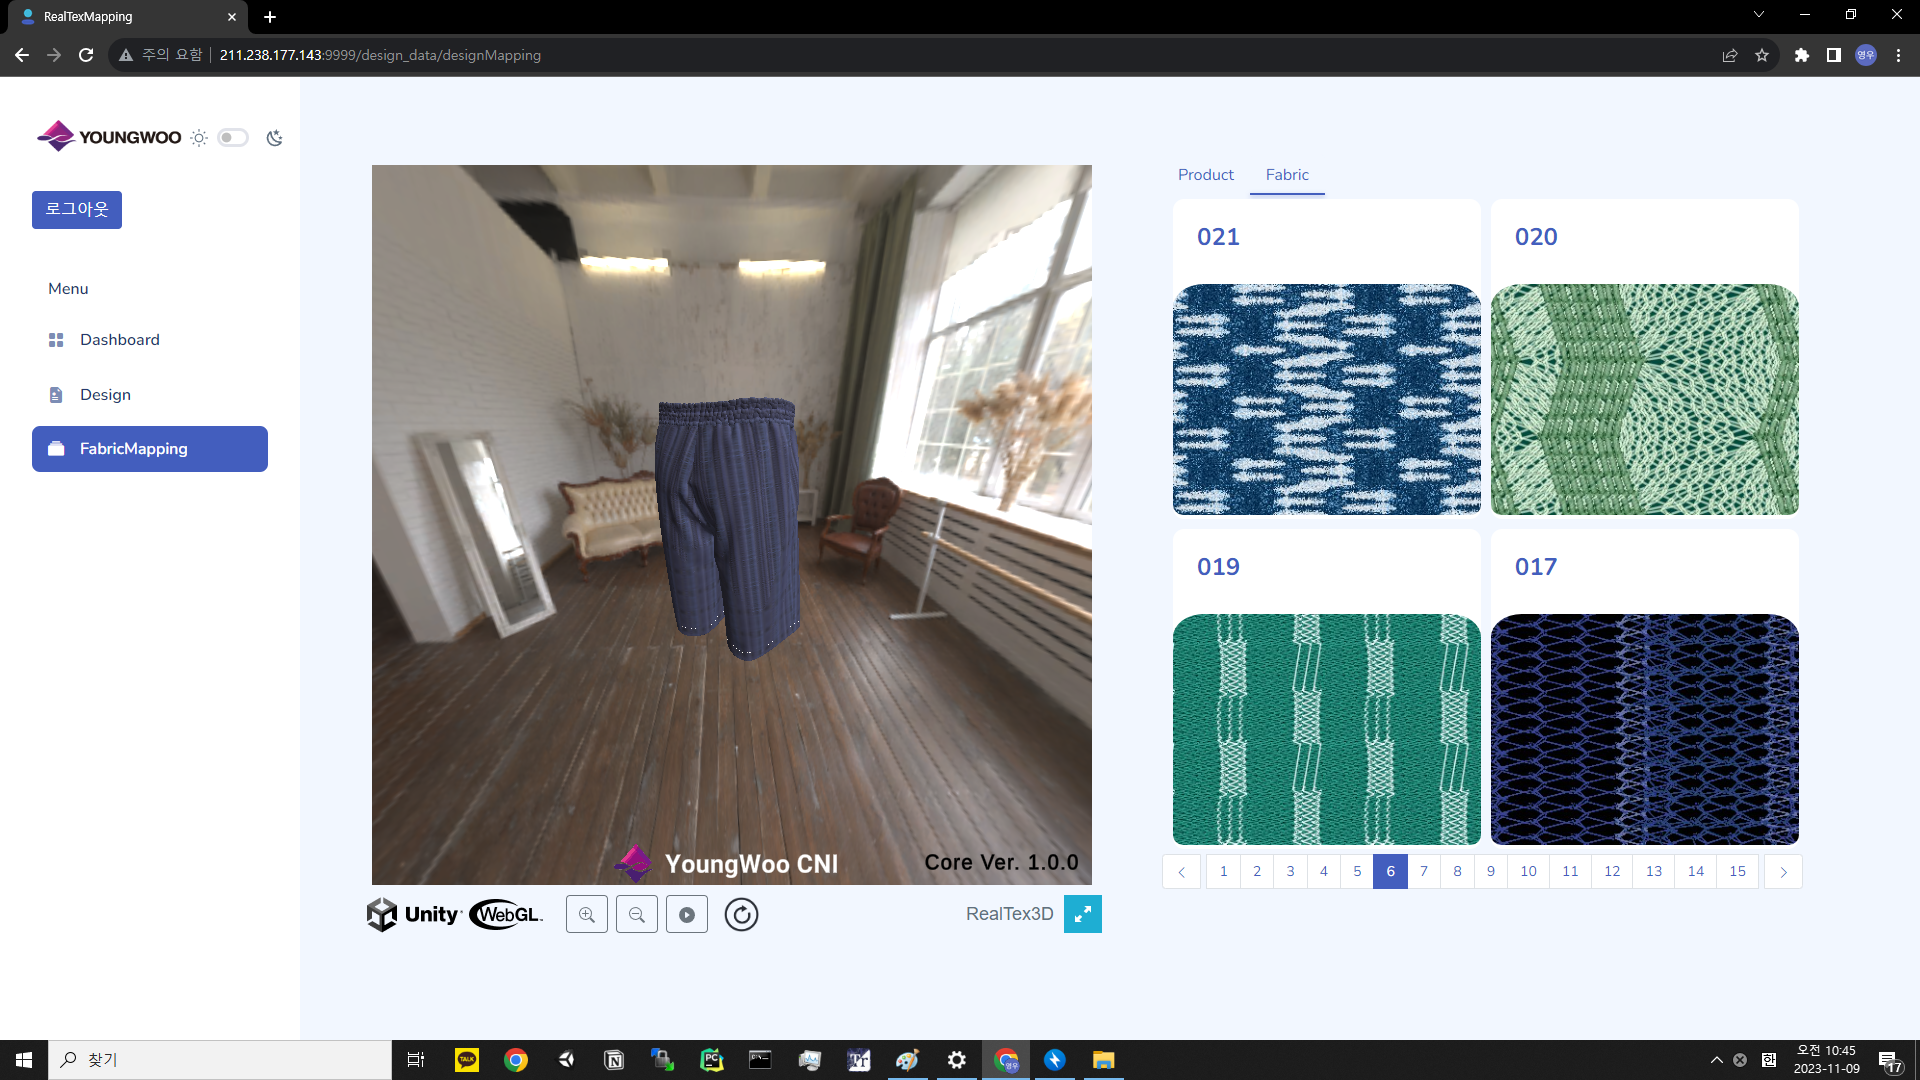1920x1080 pixels.
Task: Click the sun light-mode icon
Action: 199,138
